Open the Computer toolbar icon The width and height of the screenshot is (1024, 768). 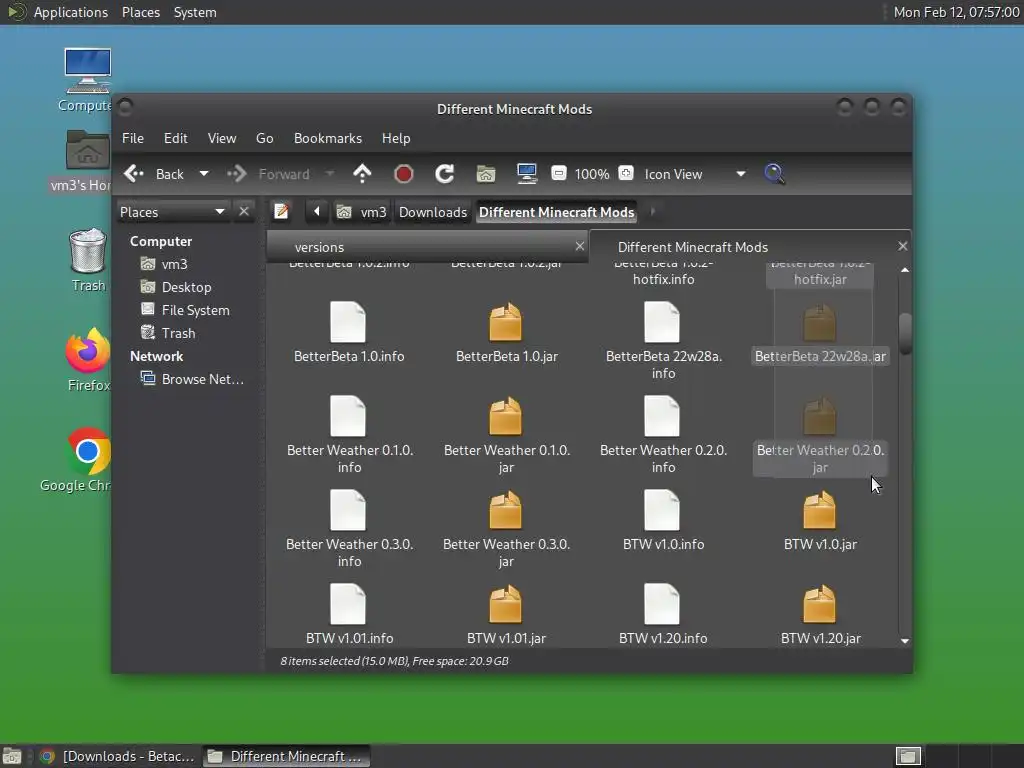point(527,174)
